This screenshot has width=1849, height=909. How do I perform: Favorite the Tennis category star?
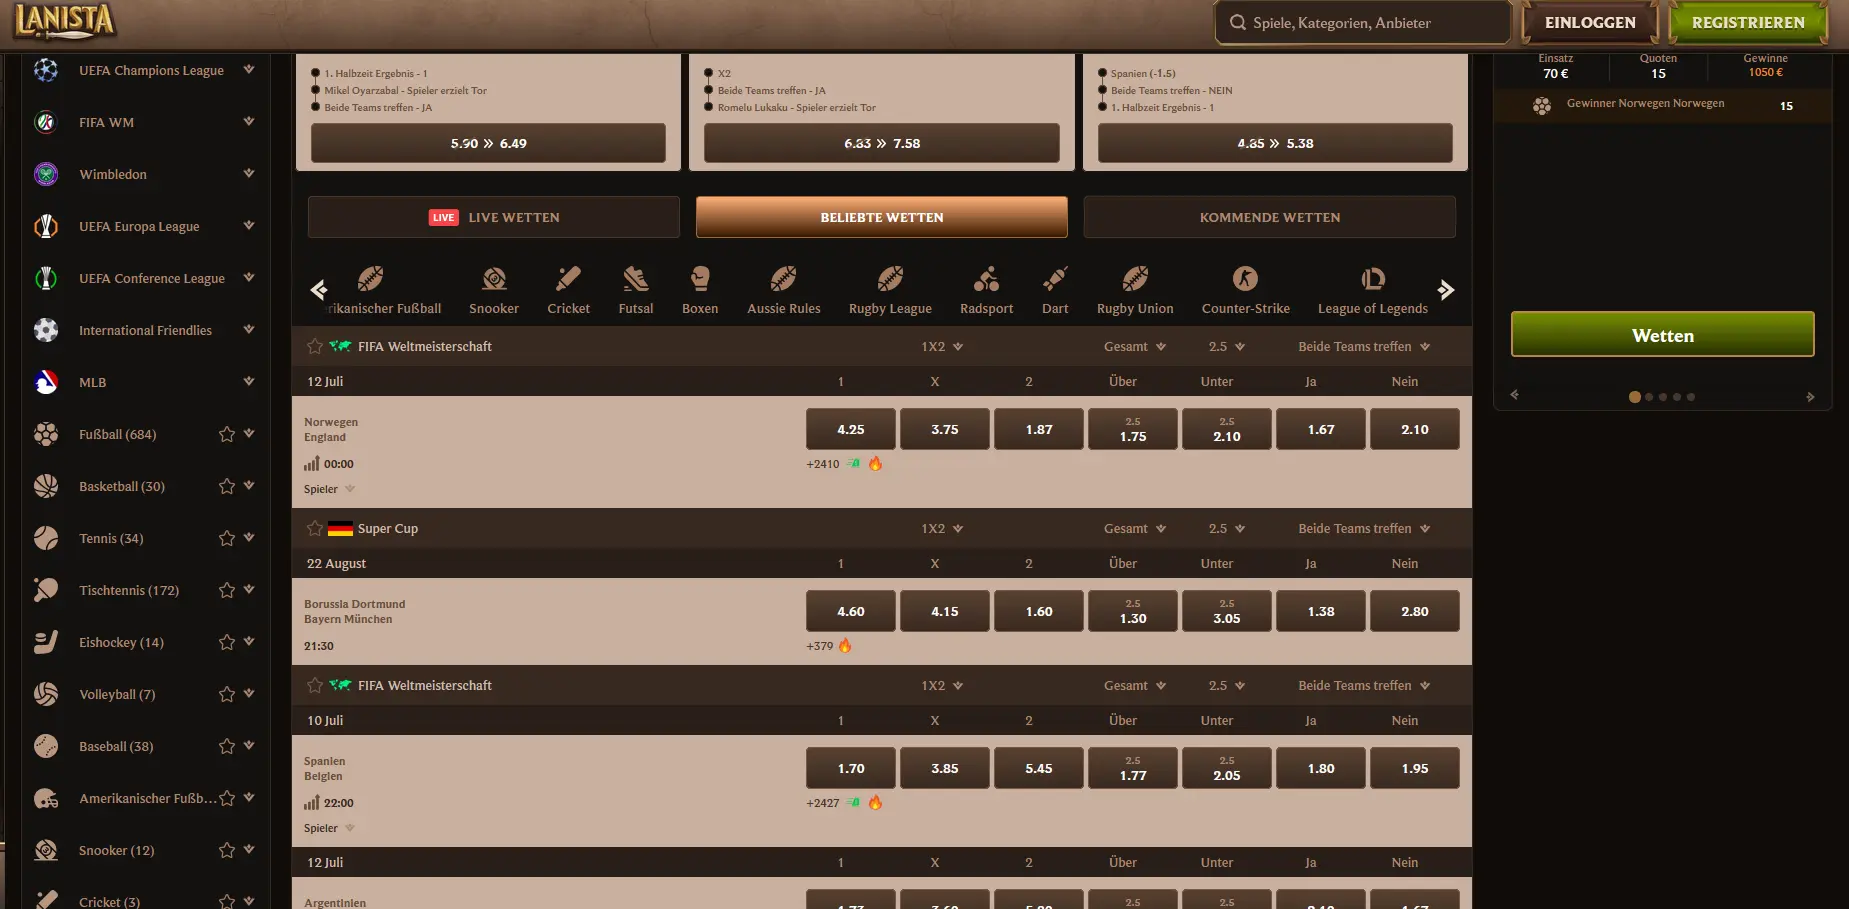tap(227, 538)
